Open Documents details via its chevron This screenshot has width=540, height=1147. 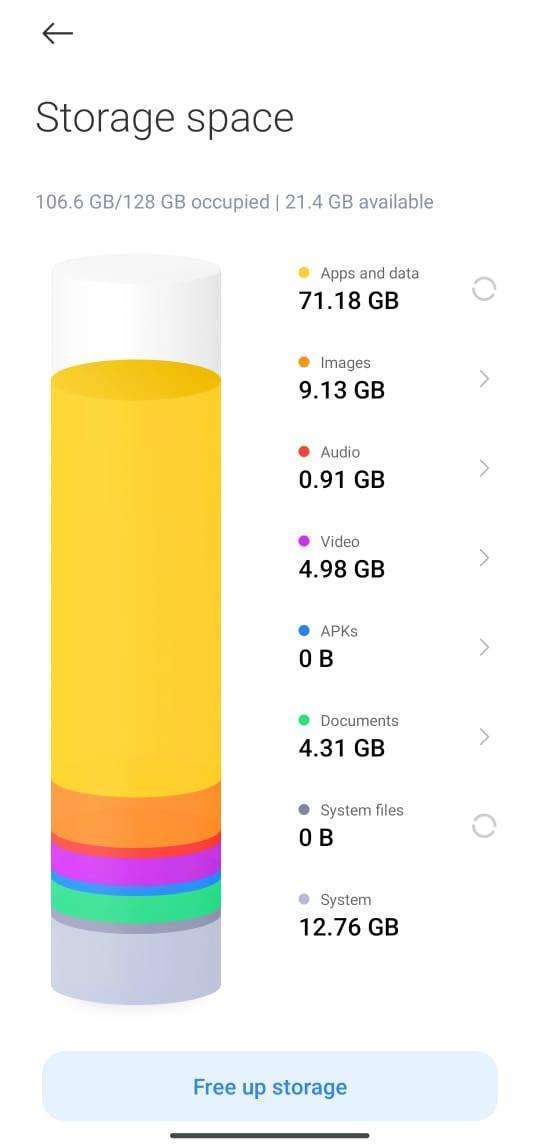click(484, 737)
